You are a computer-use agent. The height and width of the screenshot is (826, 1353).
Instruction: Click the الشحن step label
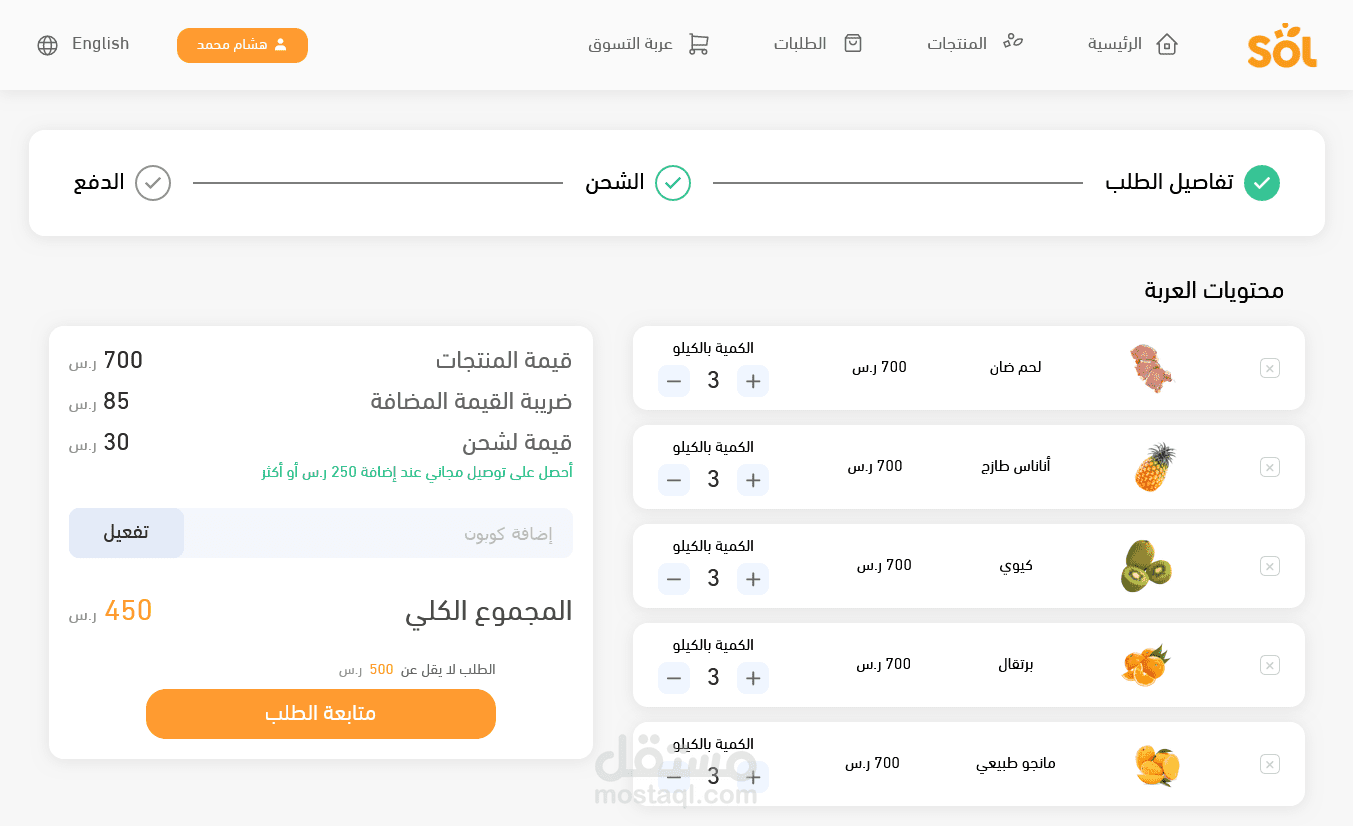pos(615,182)
